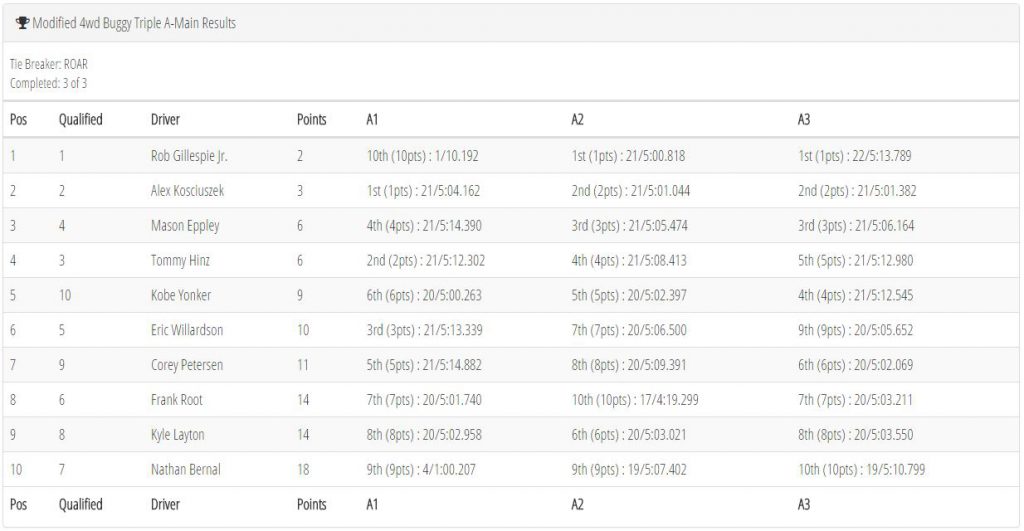Select Tommy Hinz in the driver column
This screenshot has height=531, width=1024.
point(180,261)
